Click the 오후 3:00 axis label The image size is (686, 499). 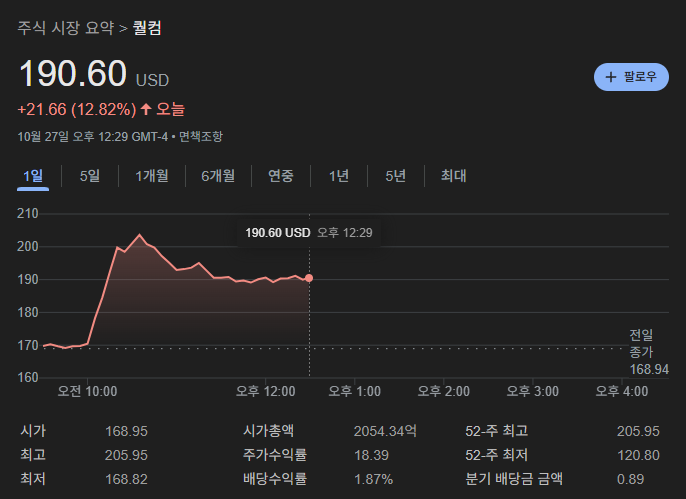(x=532, y=391)
